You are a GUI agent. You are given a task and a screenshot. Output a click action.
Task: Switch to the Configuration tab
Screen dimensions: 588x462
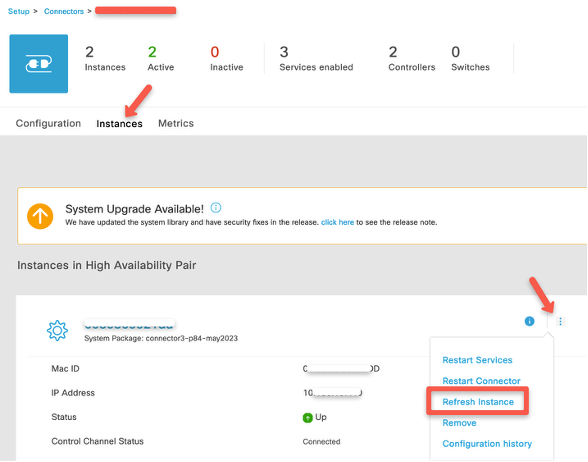tap(48, 123)
